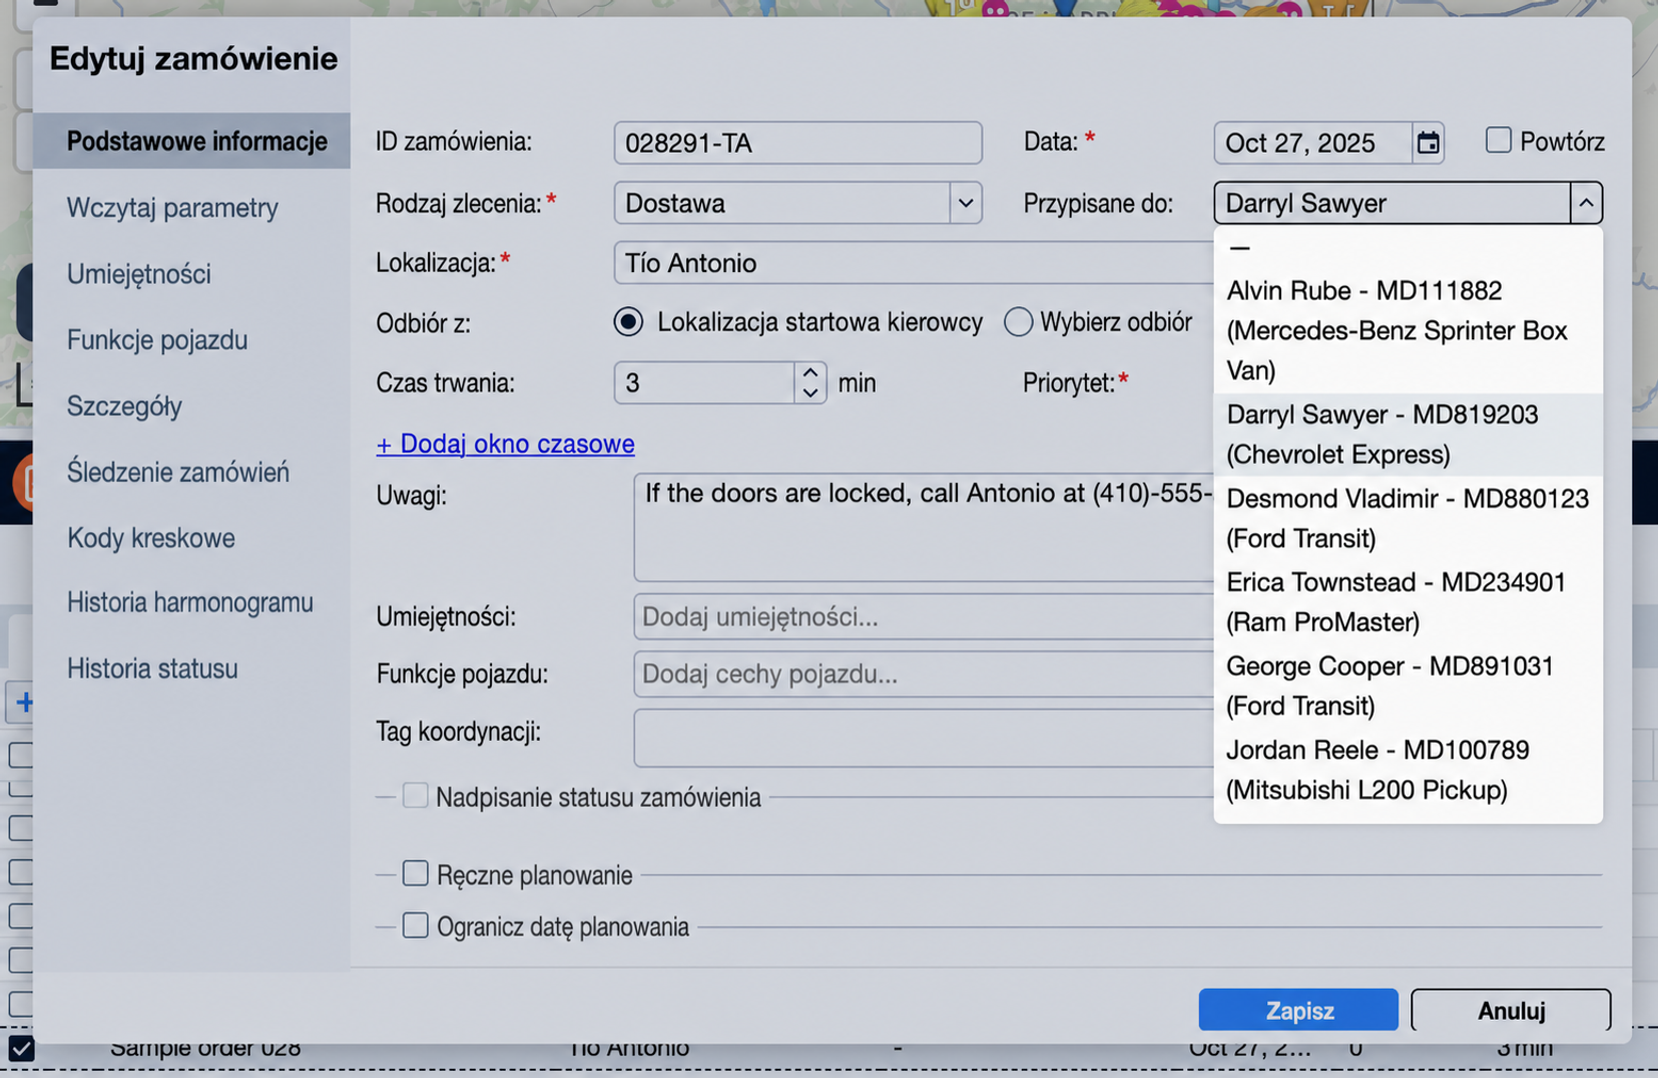
Task: Click the Dodaj umiejętności input
Action: pos(923,616)
